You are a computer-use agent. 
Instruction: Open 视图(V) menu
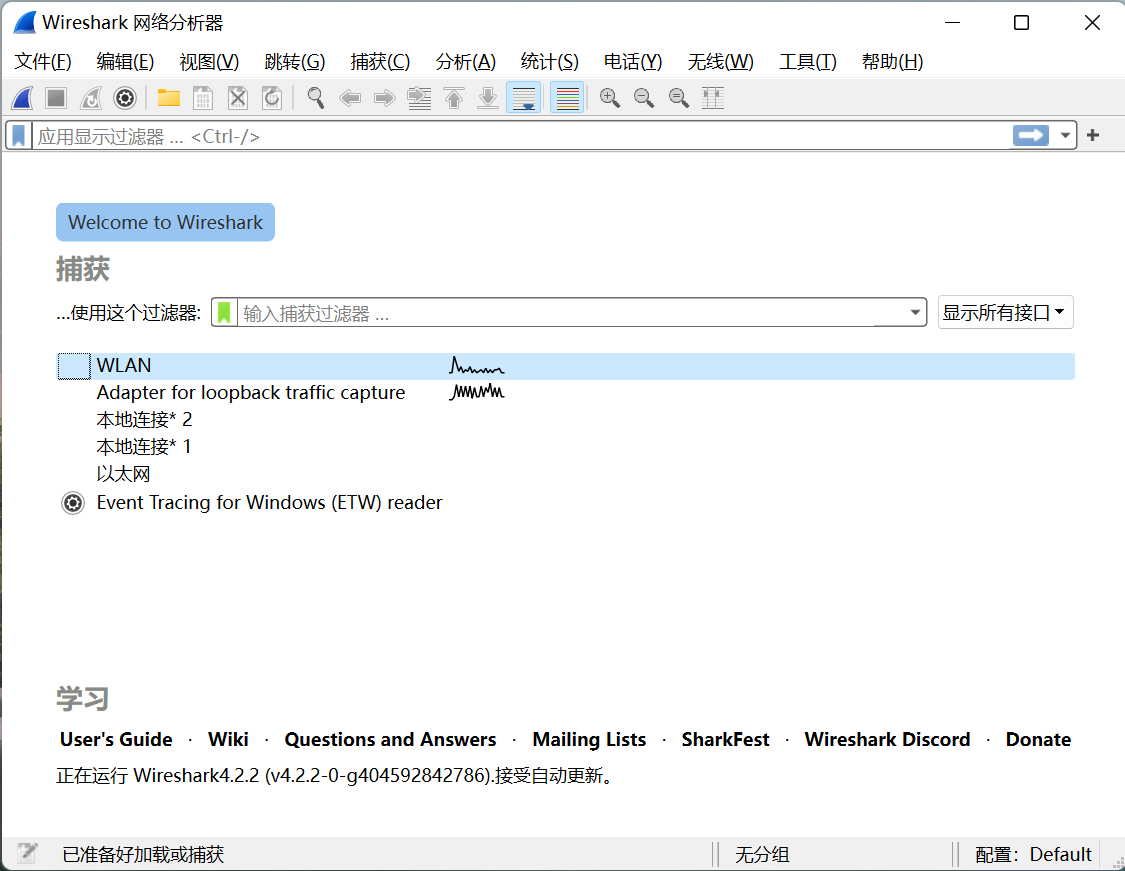(209, 62)
